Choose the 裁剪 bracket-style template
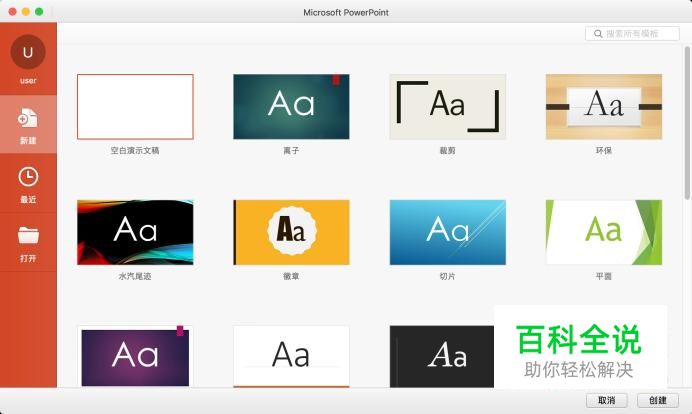 448,107
